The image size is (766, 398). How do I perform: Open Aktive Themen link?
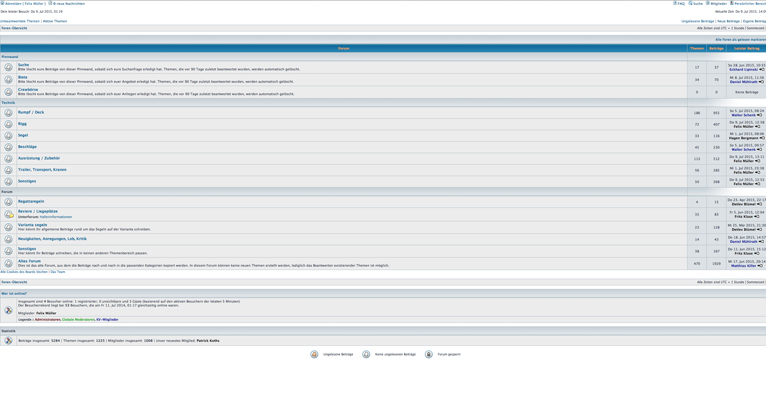coord(55,21)
